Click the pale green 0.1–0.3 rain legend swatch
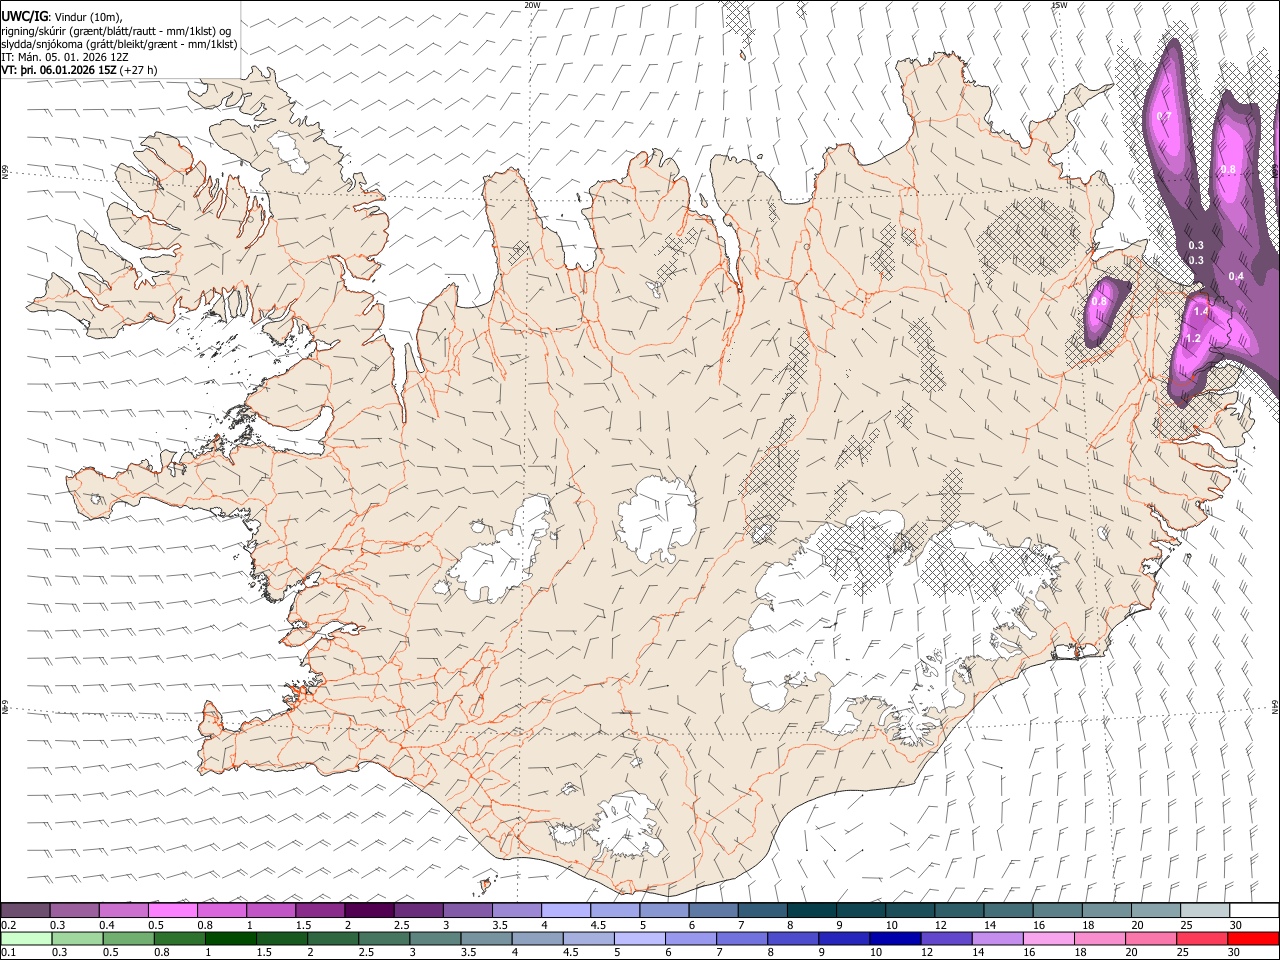 (26, 938)
